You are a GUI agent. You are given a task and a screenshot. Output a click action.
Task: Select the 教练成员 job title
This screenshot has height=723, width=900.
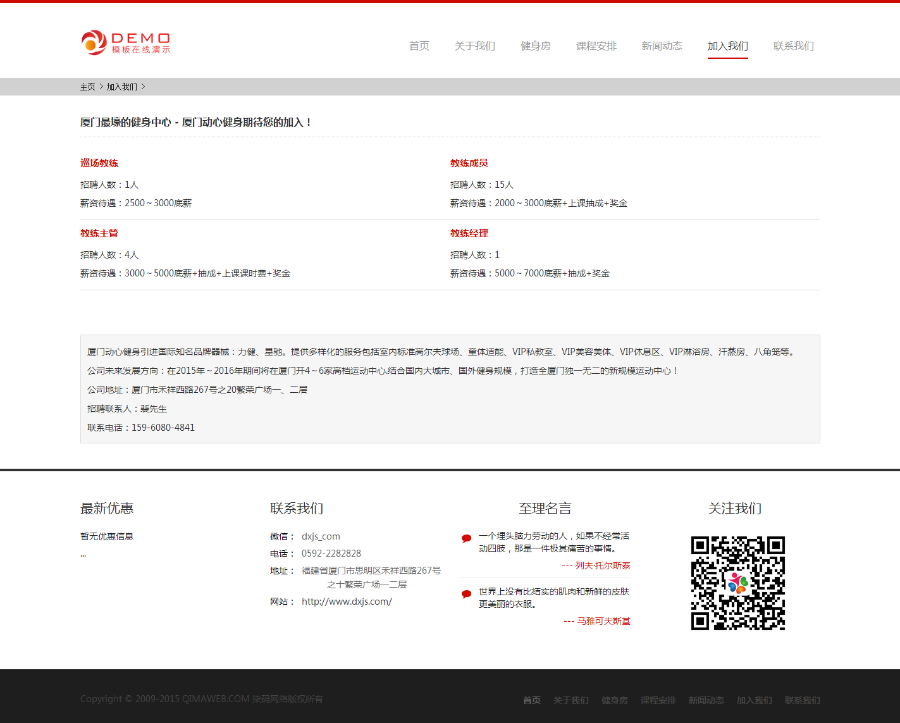point(469,163)
